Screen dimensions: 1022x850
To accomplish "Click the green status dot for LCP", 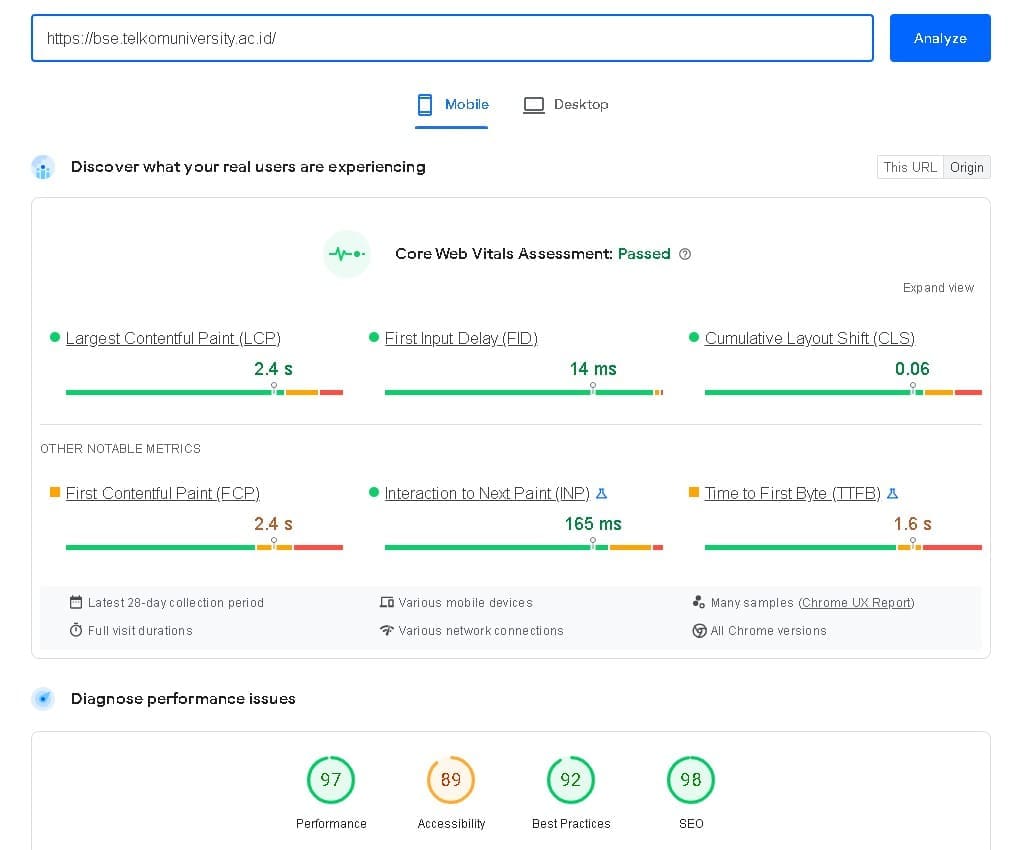I will click(55, 337).
